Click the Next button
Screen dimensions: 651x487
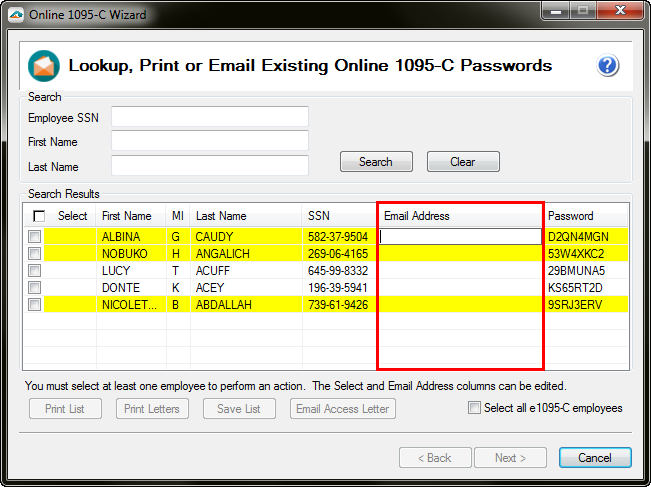[x=510, y=458]
